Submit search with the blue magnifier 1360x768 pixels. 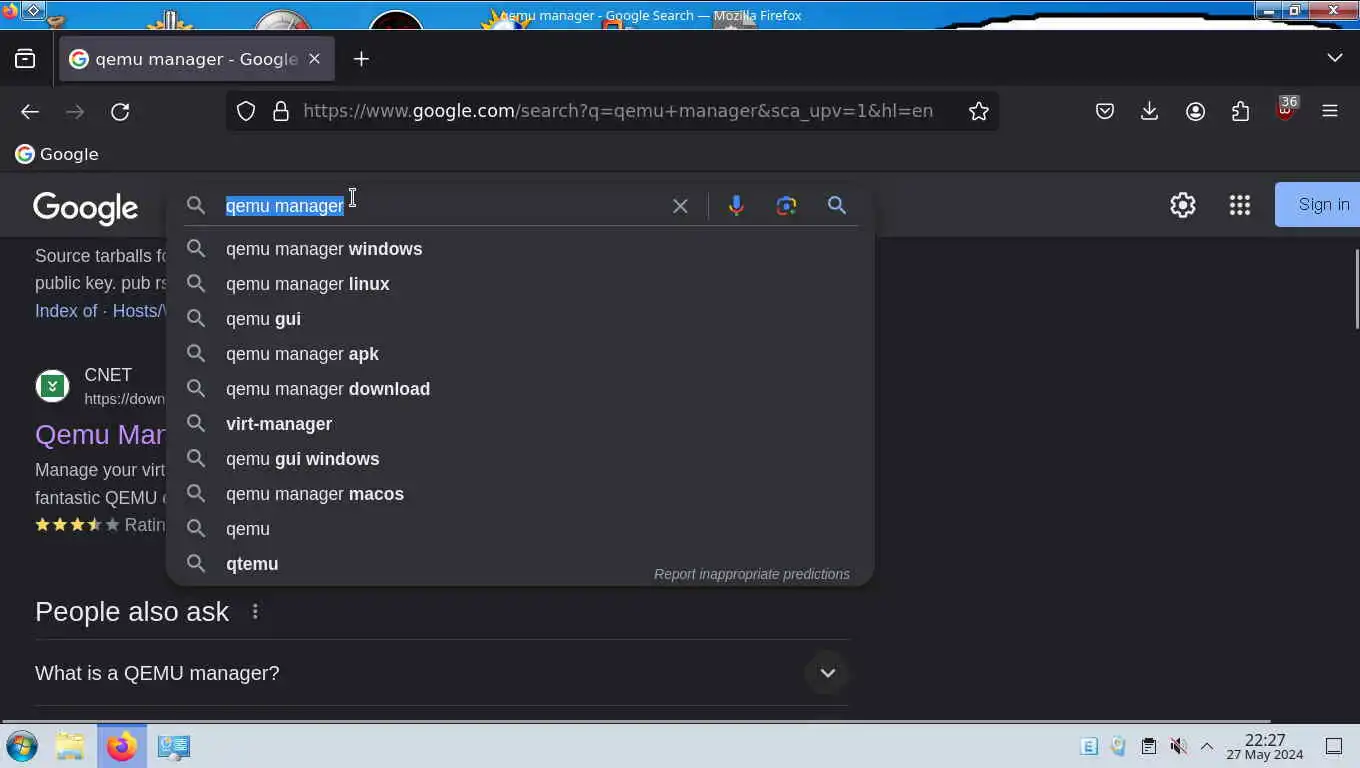click(x=837, y=205)
